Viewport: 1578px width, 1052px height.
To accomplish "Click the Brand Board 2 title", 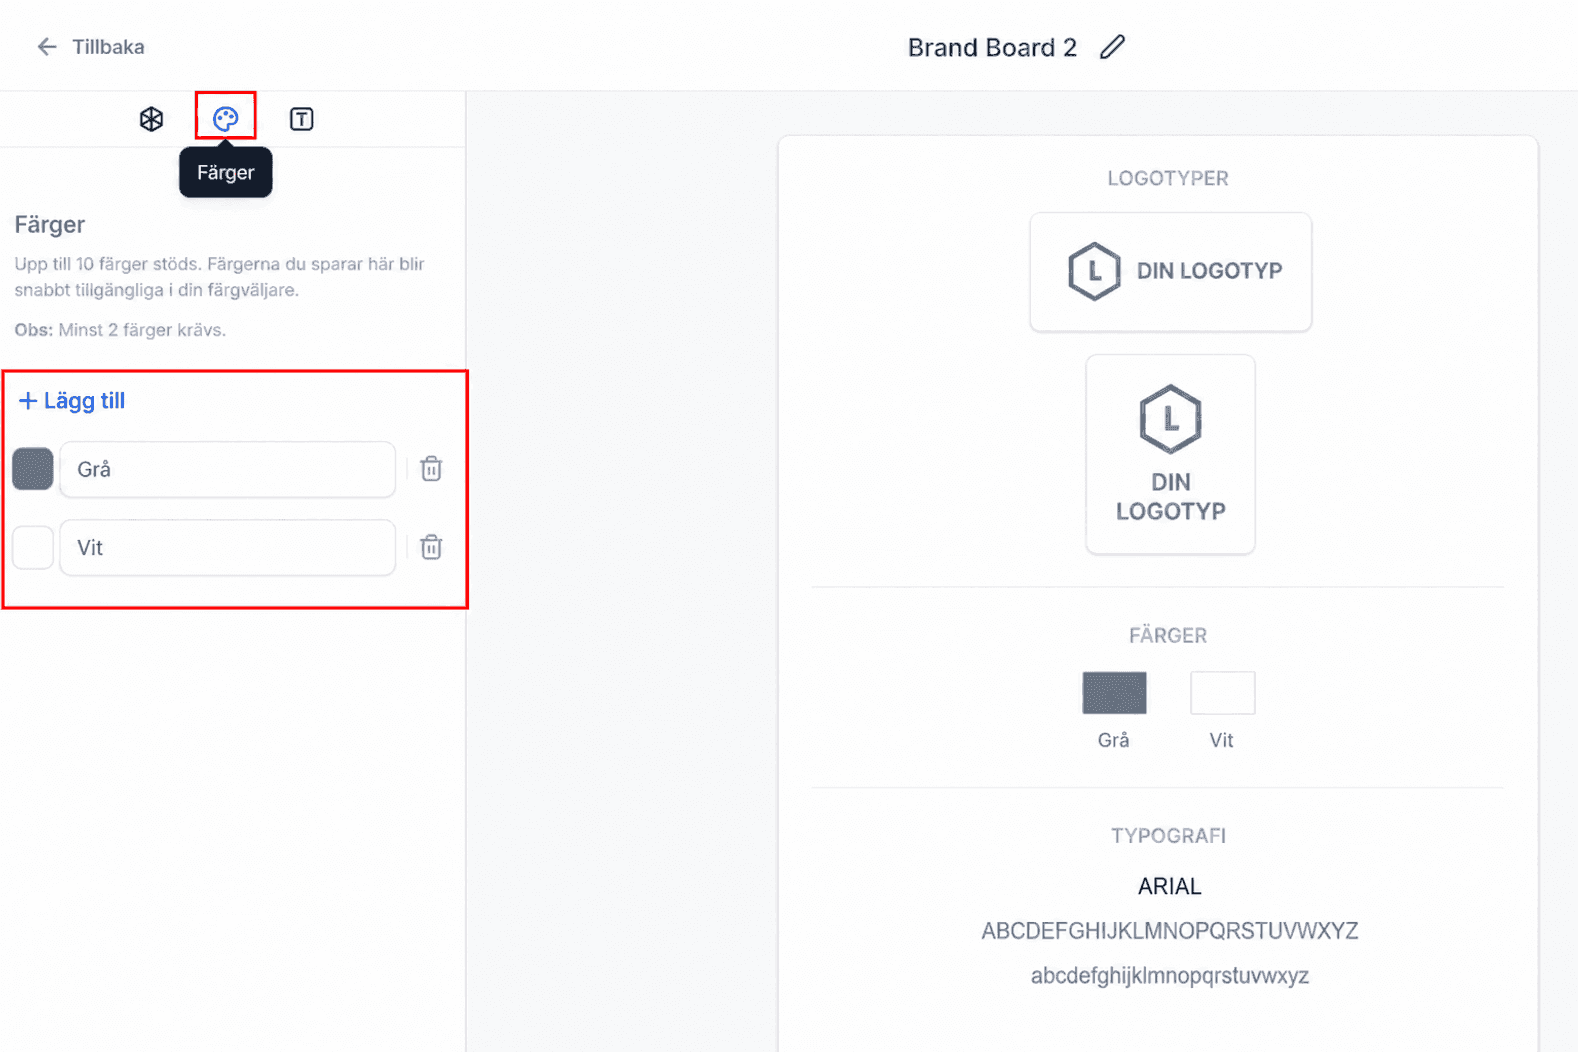I will (992, 47).
